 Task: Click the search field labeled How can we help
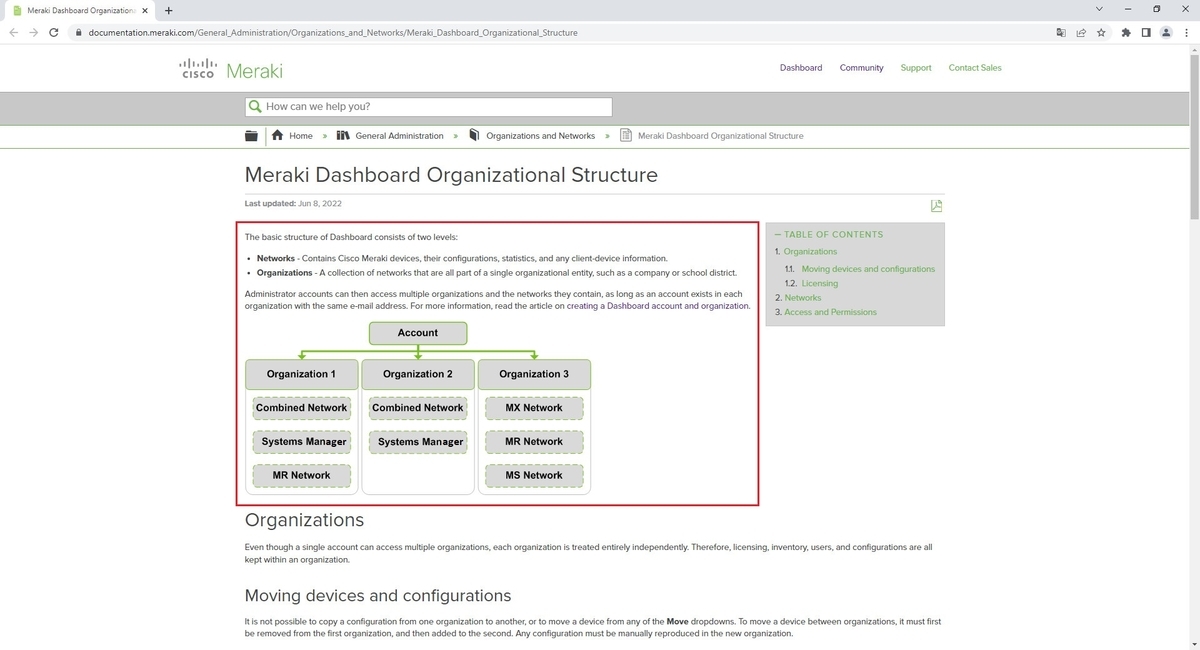pyautogui.click(x=430, y=106)
